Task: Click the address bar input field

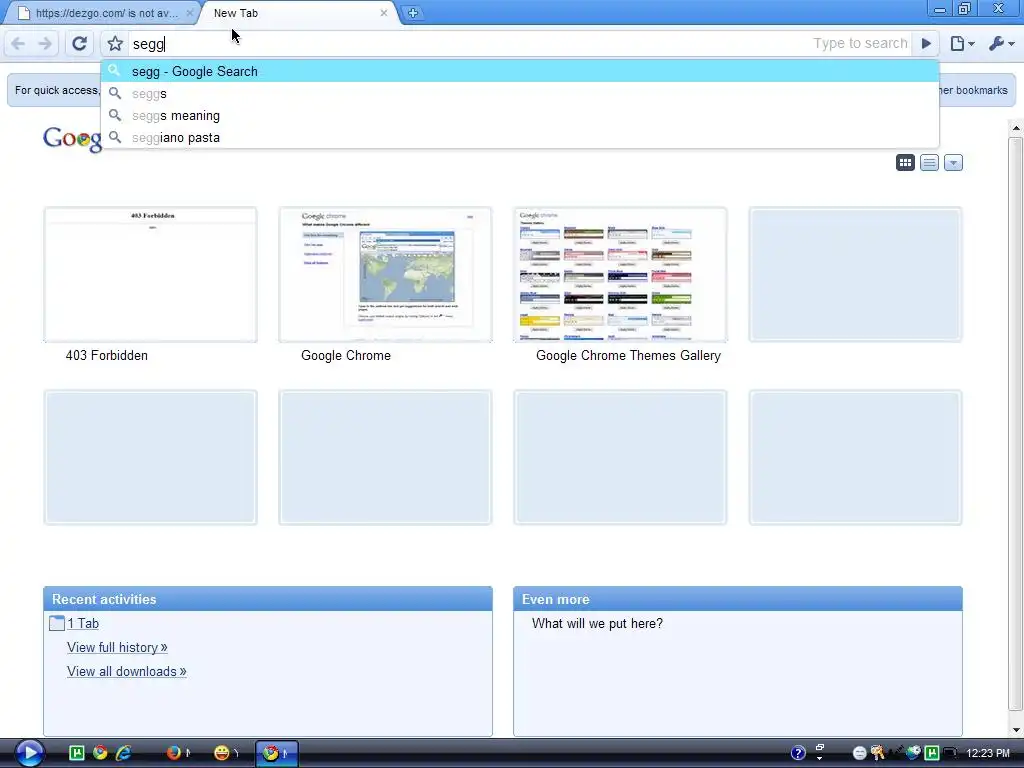Action: point(470,44)
